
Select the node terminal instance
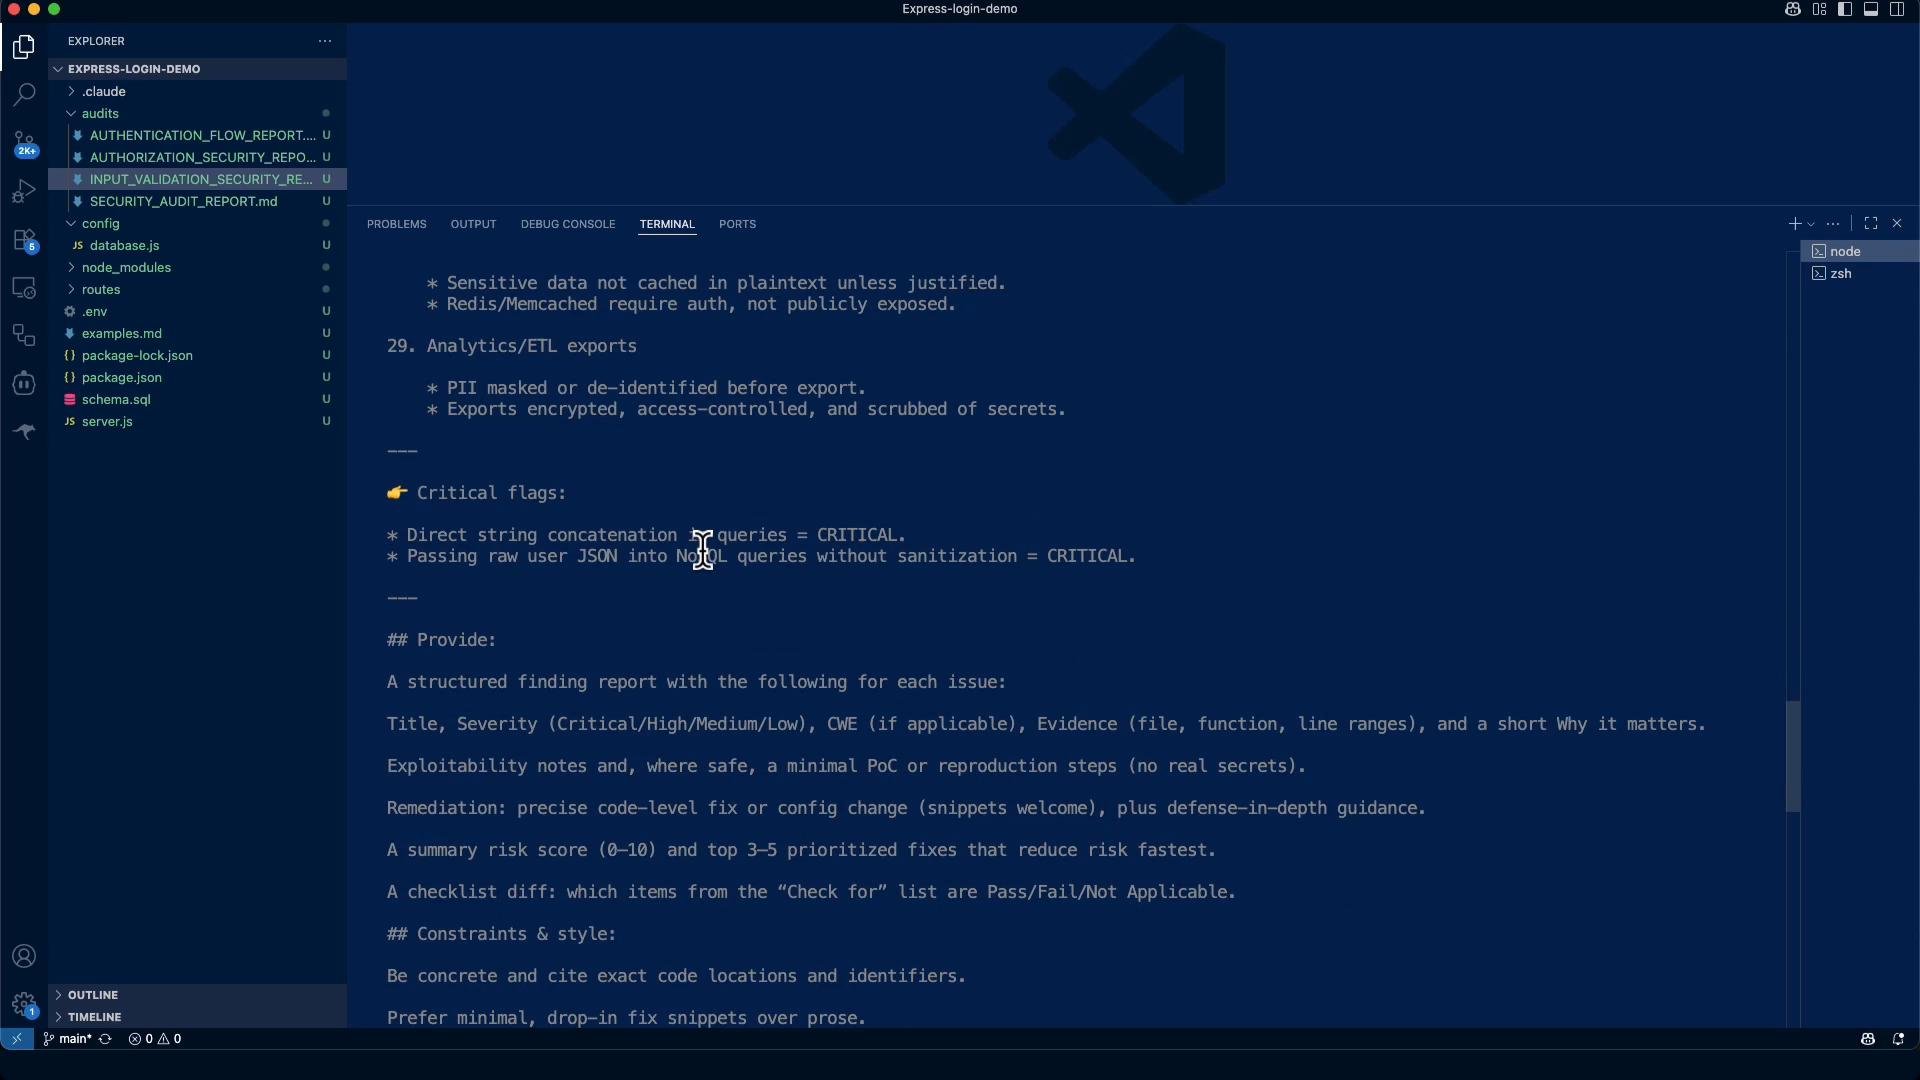pos(1860,252)
